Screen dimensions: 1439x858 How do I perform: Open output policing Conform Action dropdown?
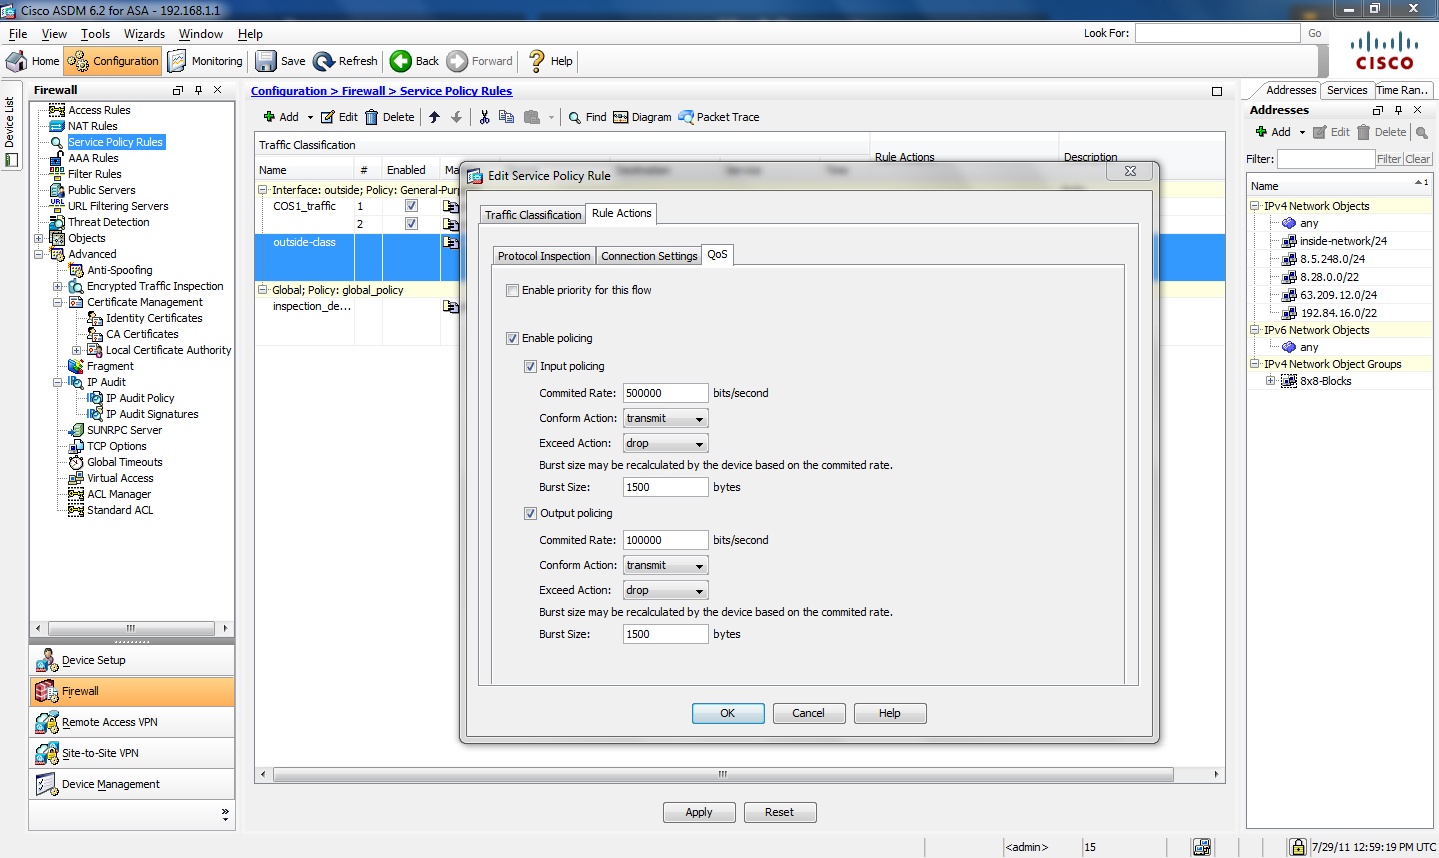(666, 565)
